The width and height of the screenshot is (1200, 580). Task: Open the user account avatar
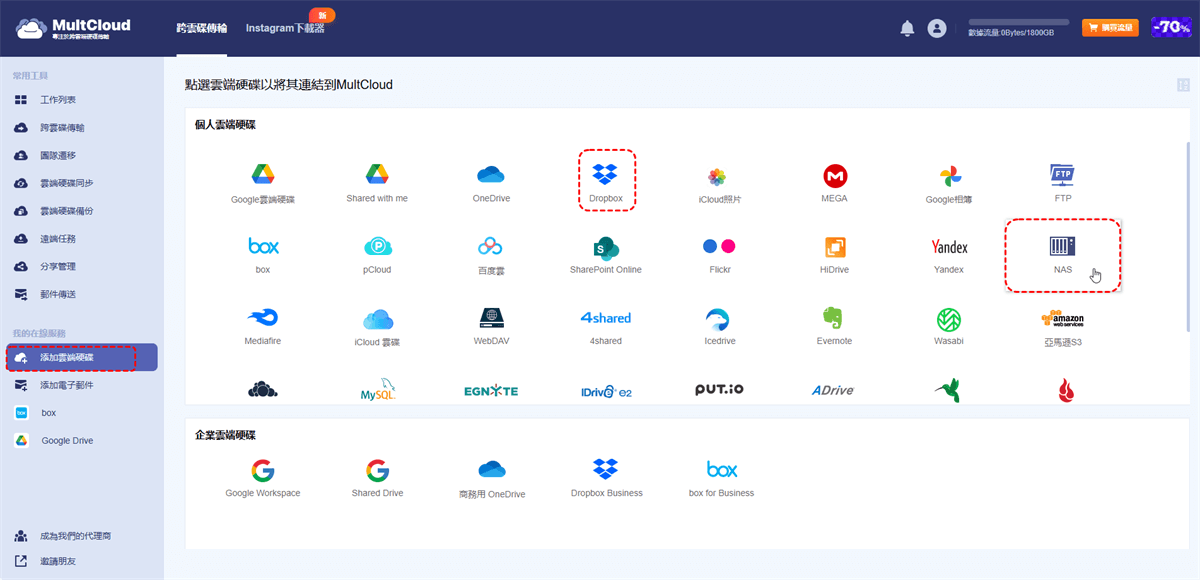937,28
